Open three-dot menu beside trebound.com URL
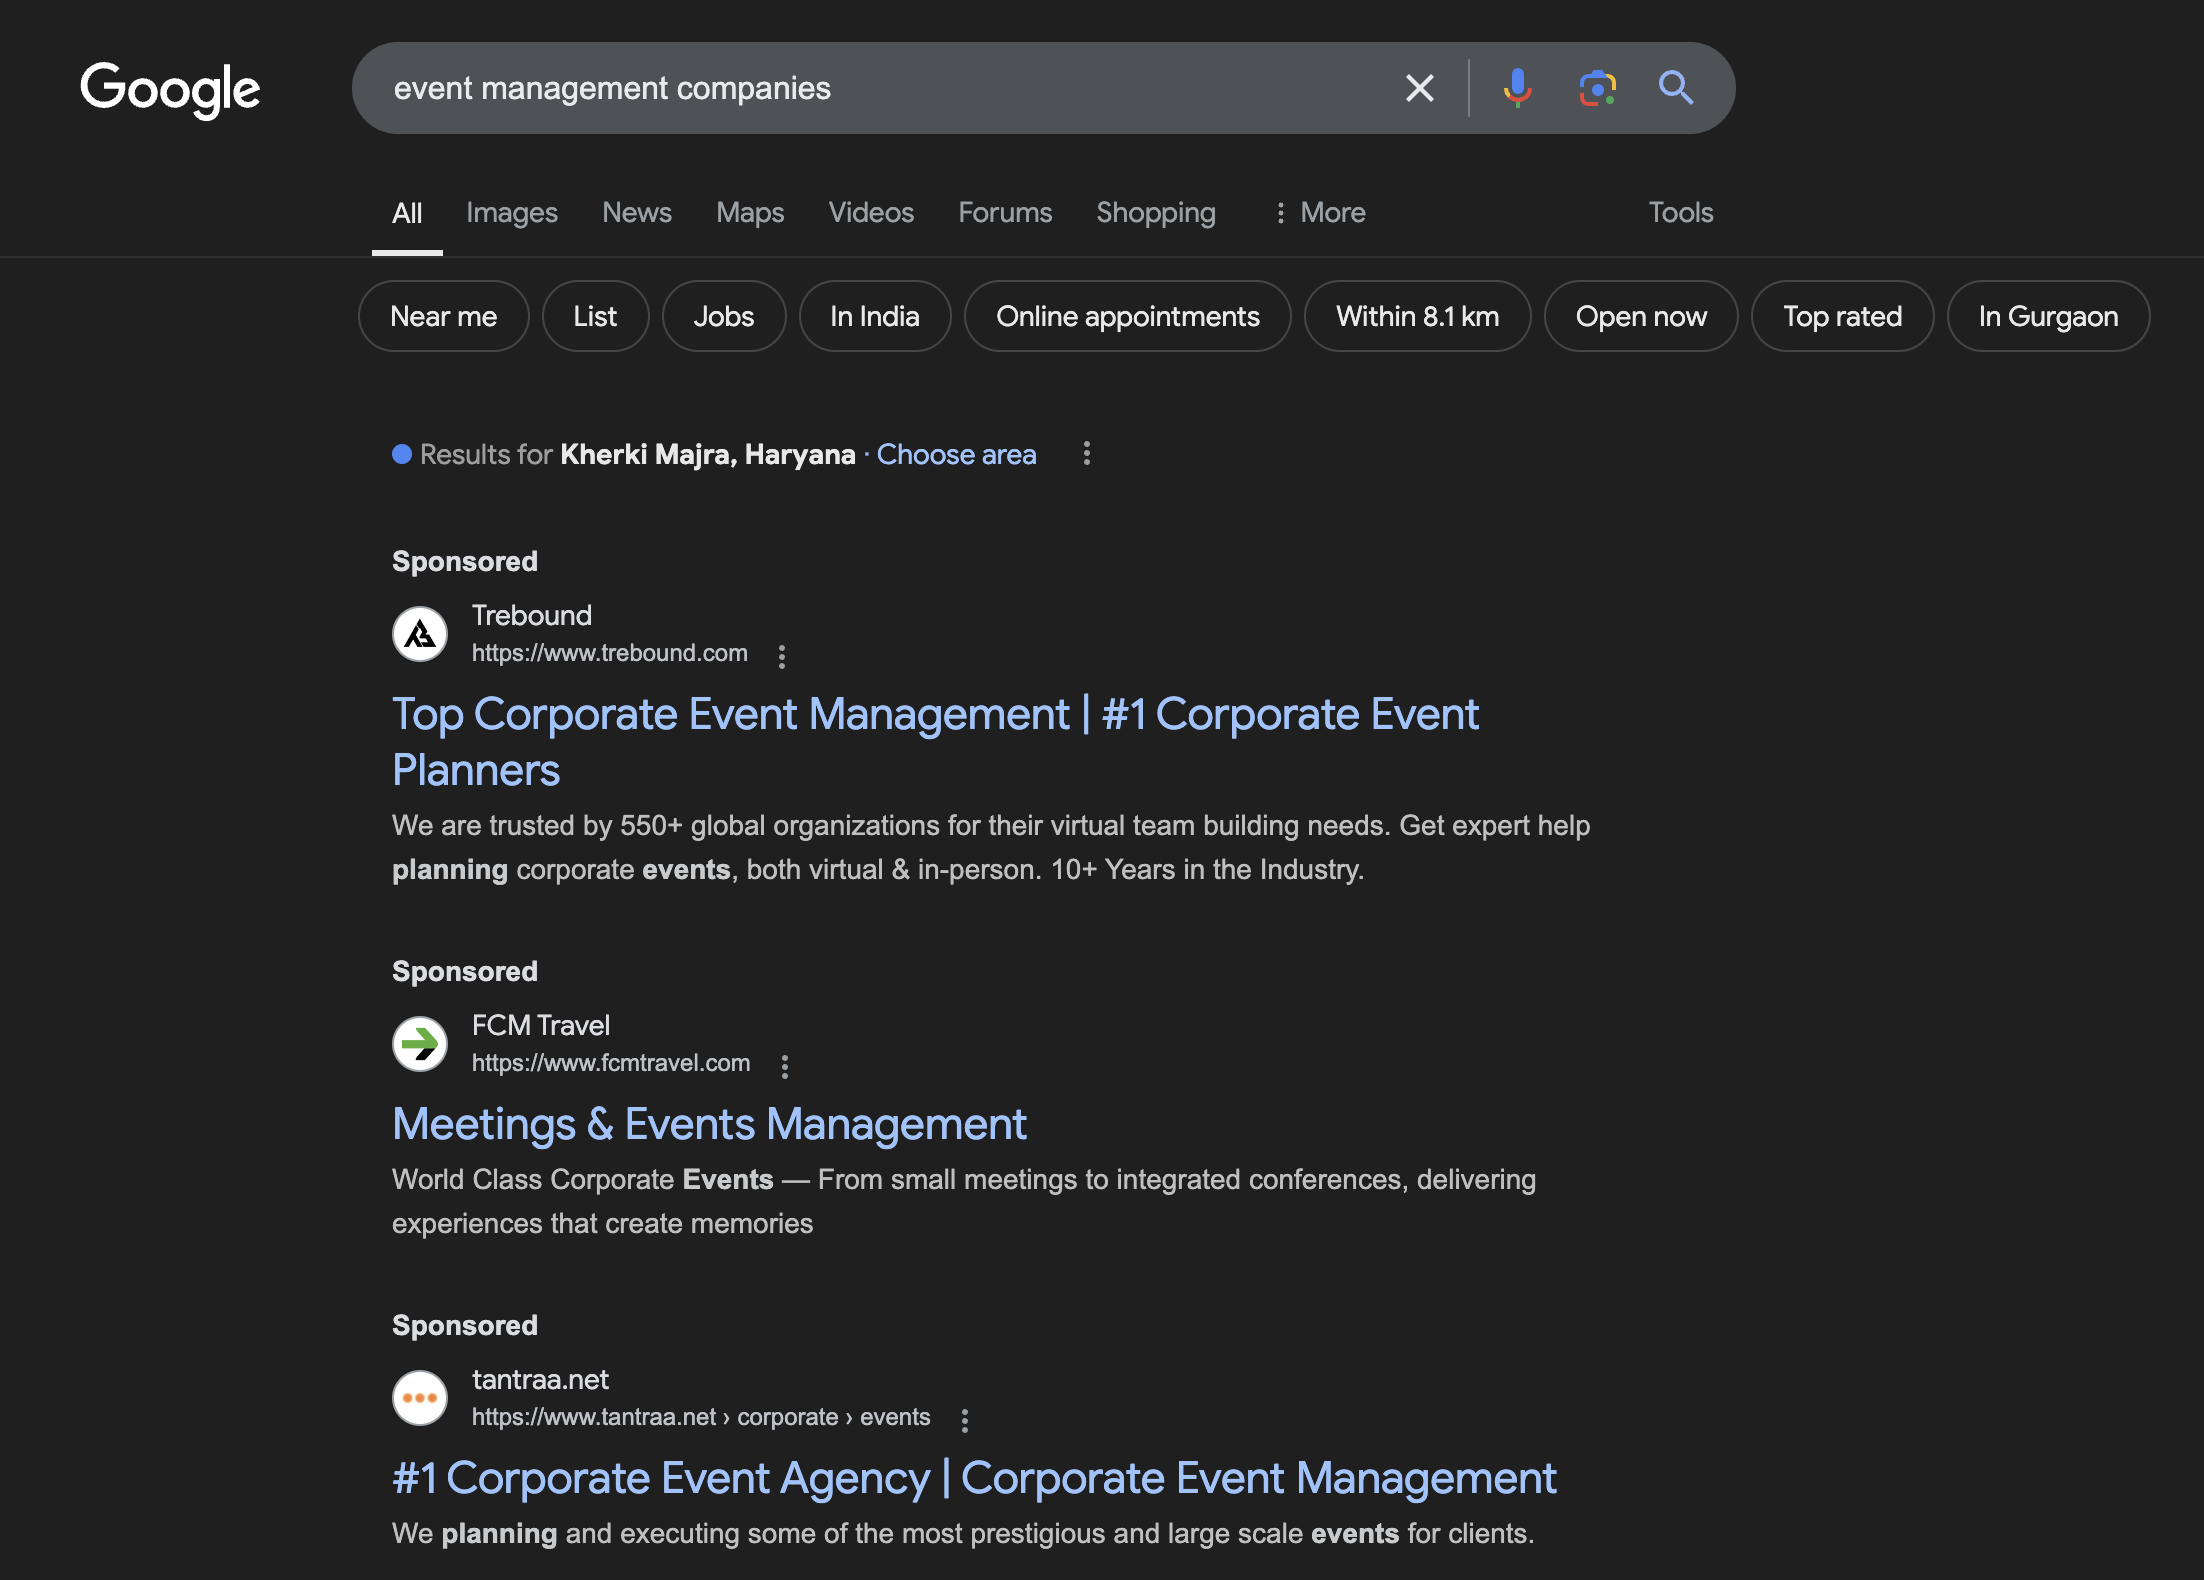 (x=782, y=656)
